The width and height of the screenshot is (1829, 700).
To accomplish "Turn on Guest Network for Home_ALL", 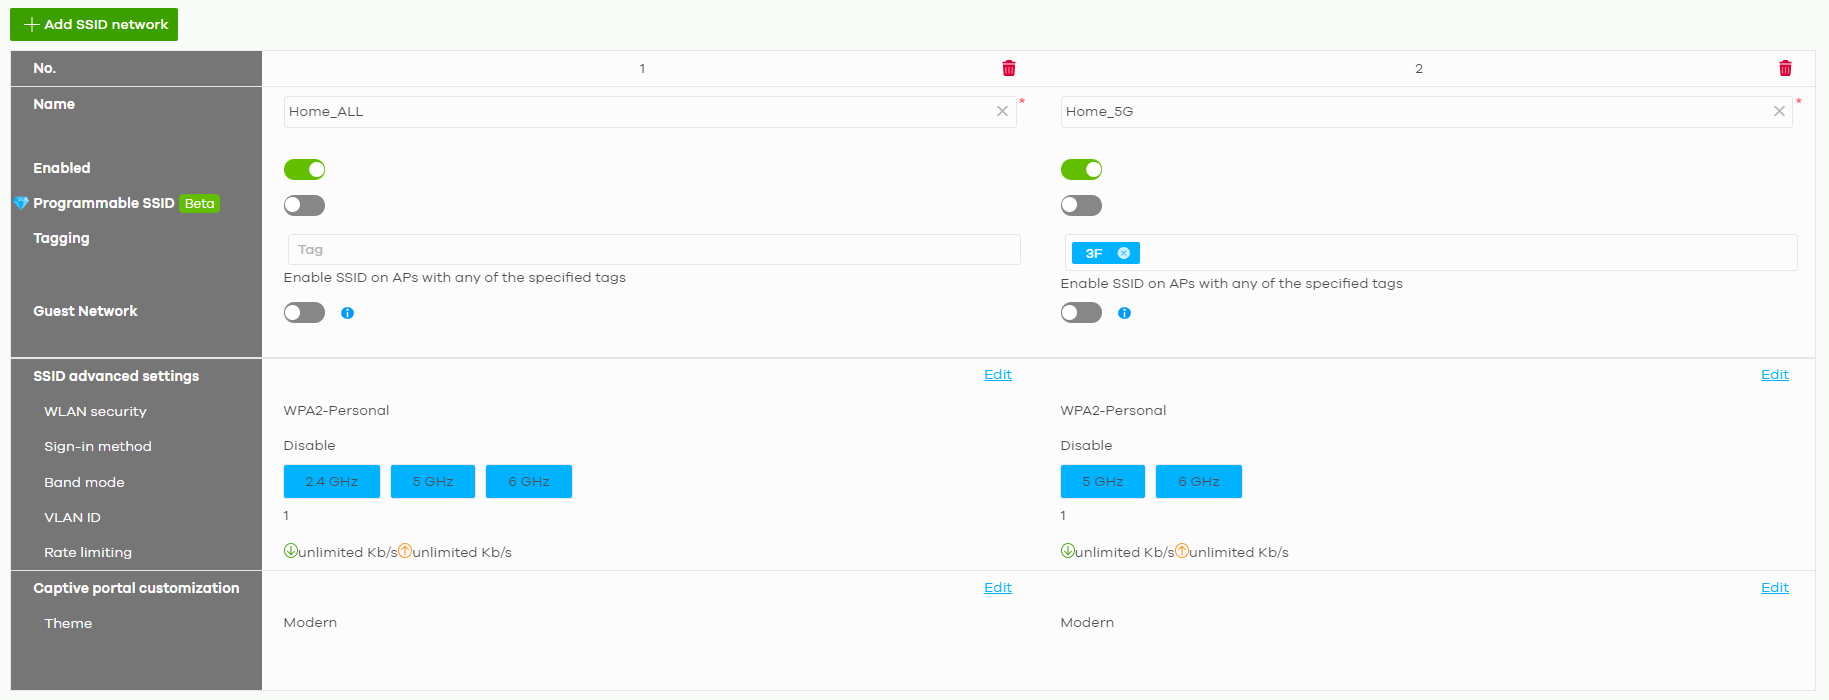I will (x=304, y=313).
